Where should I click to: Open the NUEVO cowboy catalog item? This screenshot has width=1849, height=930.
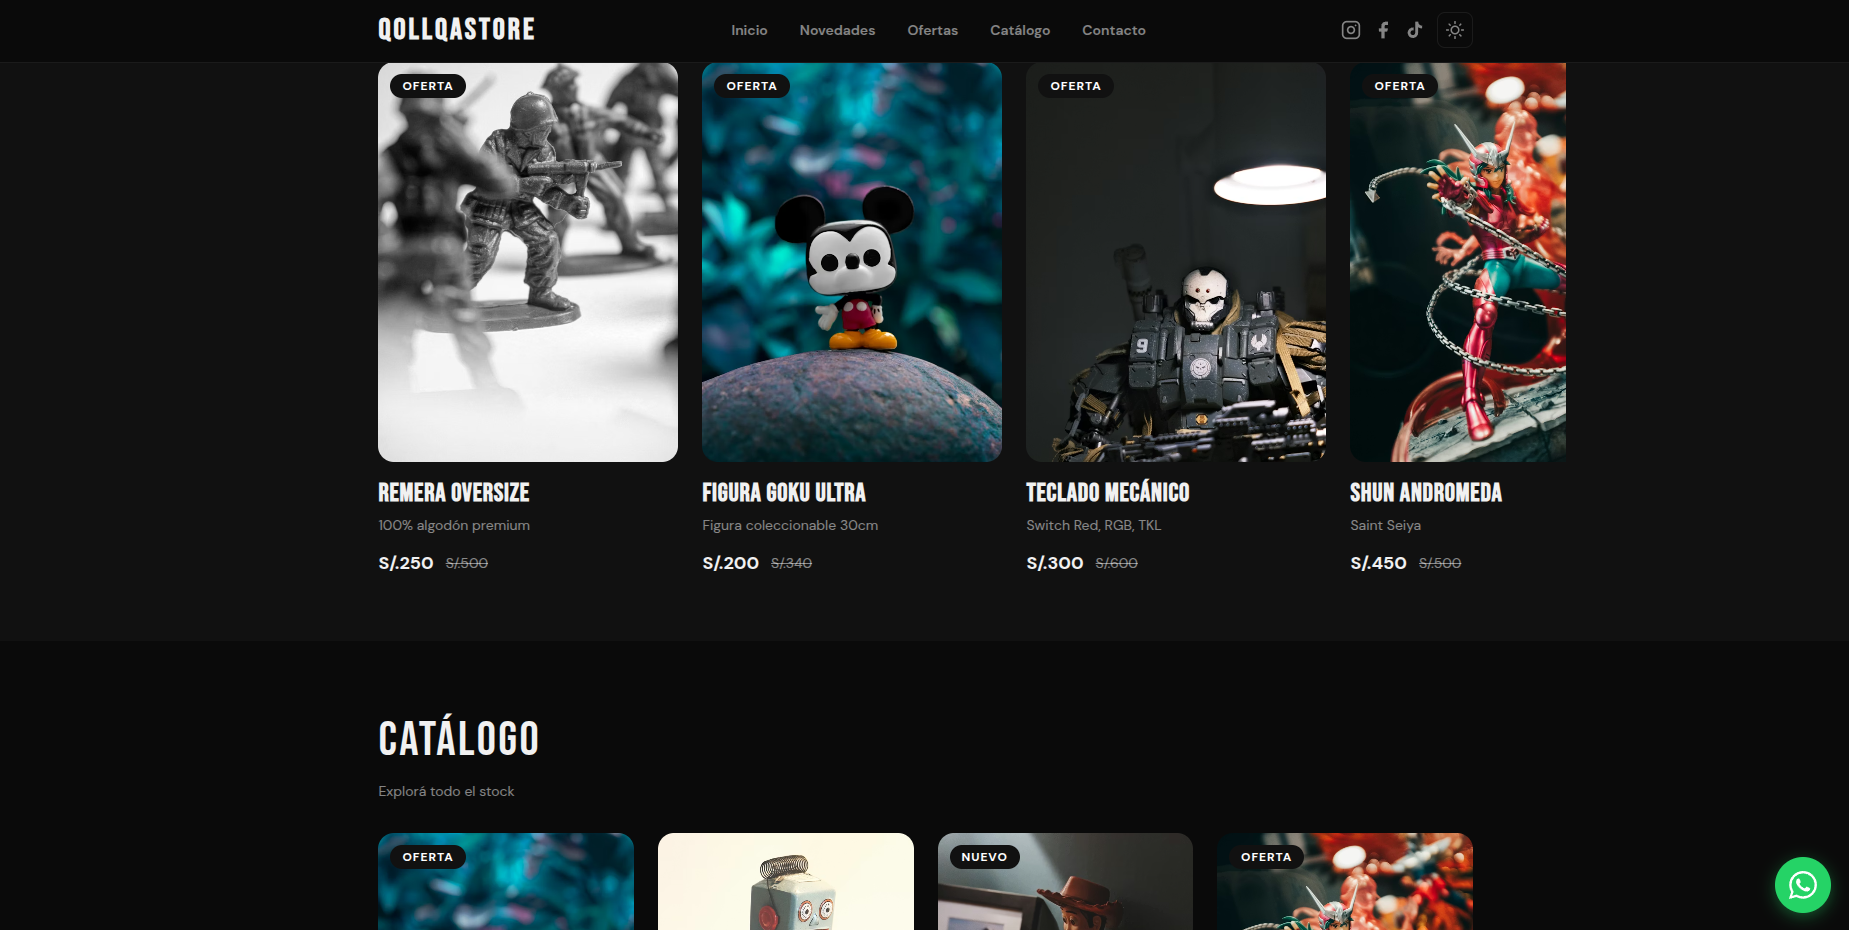[x=1065, y=881]
